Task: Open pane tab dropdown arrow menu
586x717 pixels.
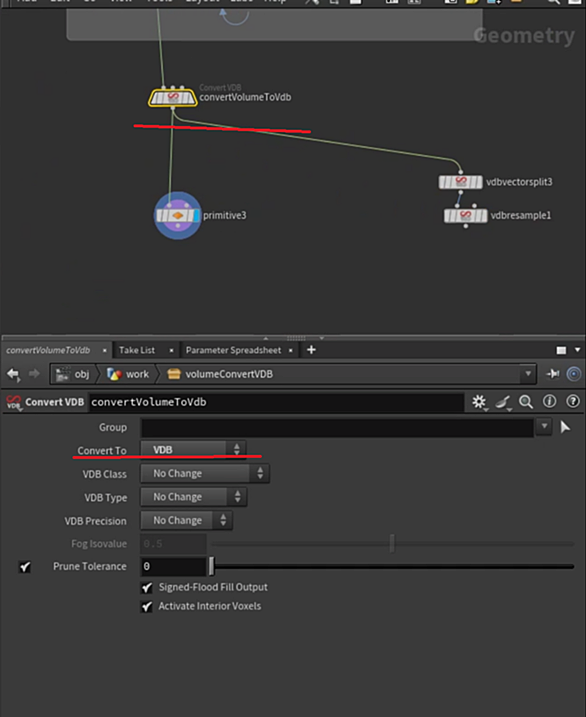Action: point(577,350)
